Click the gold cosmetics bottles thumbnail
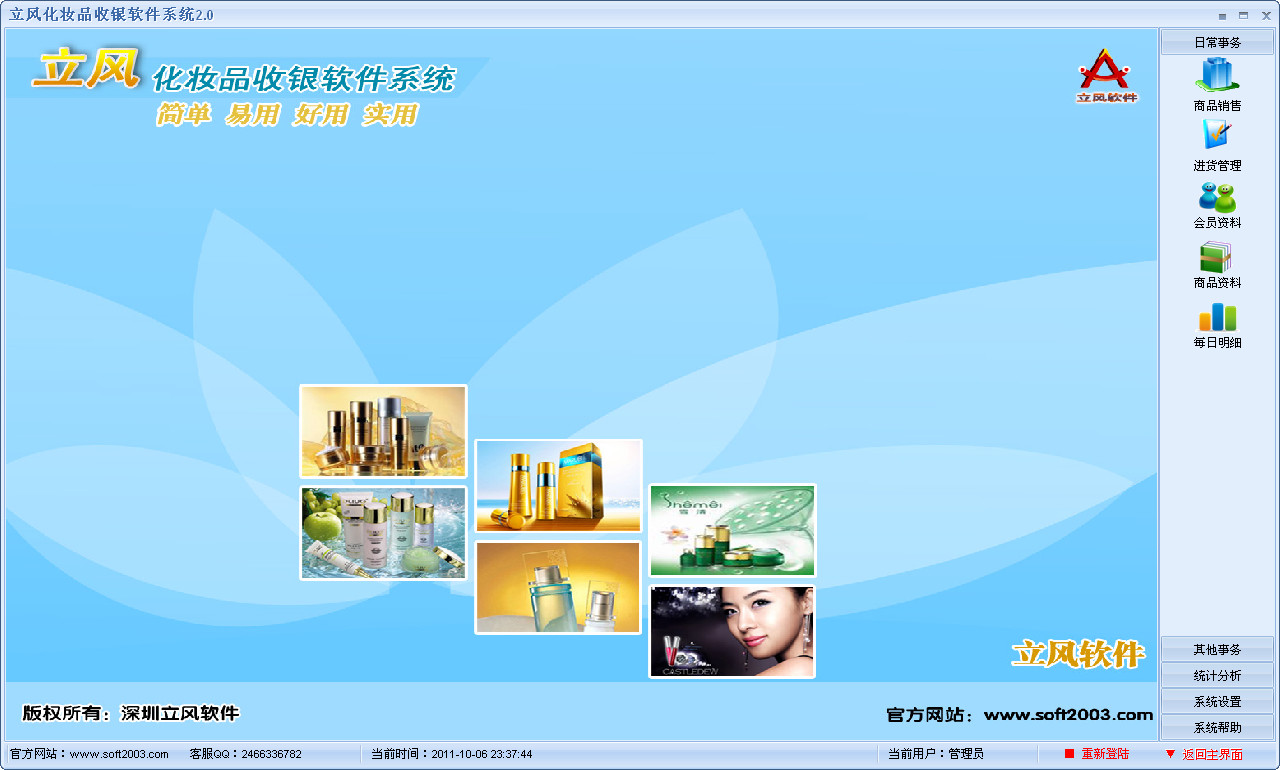 [x=383, y=431]
